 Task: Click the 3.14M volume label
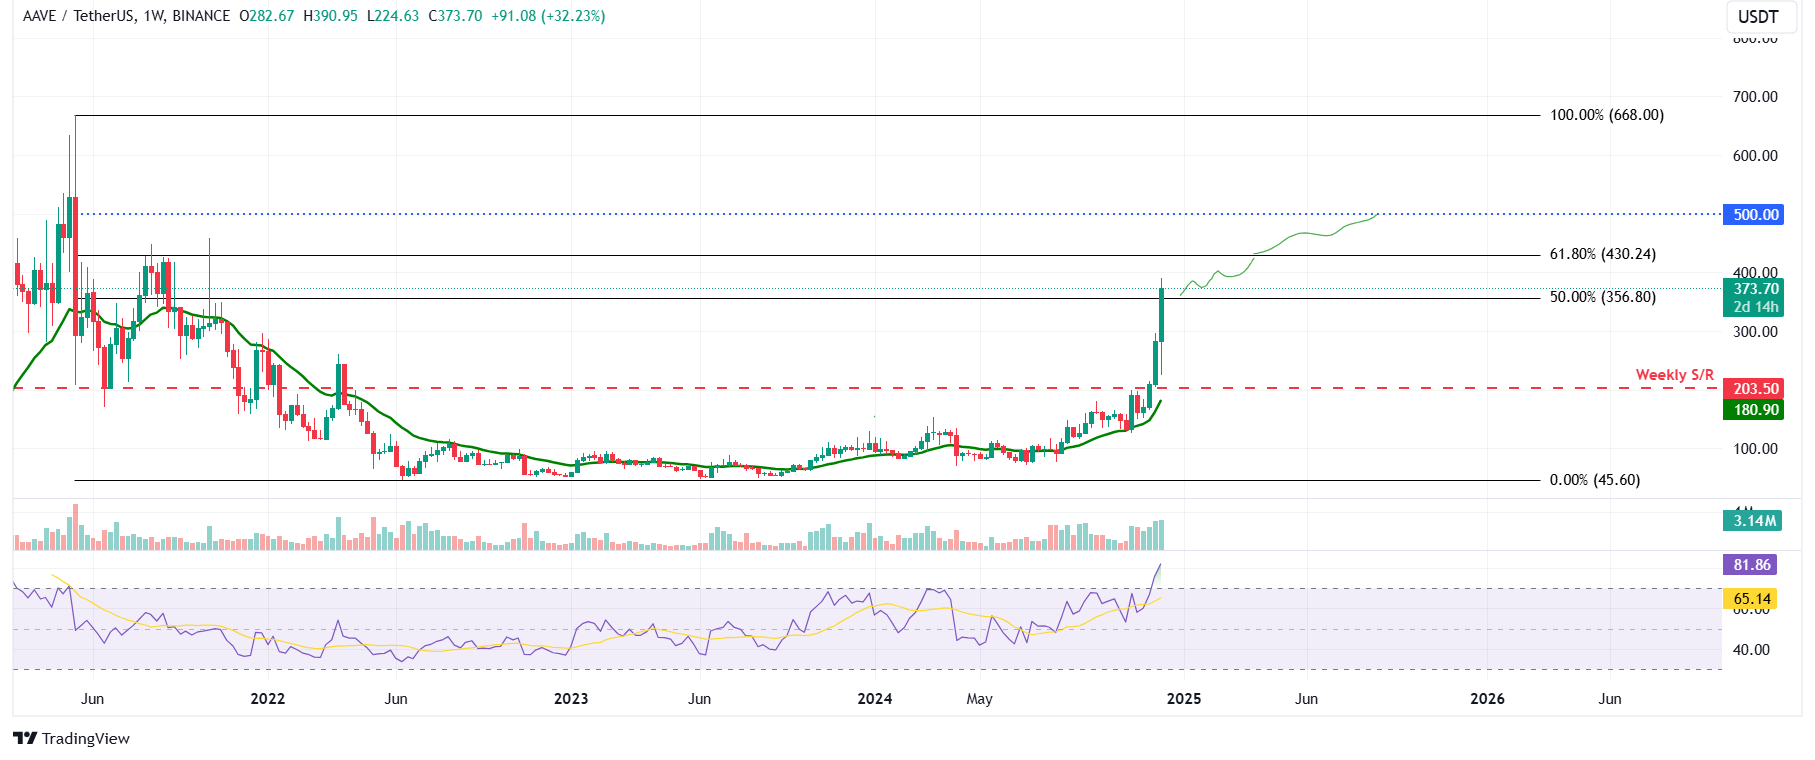pyautogui.click(x=1755, y=520)
